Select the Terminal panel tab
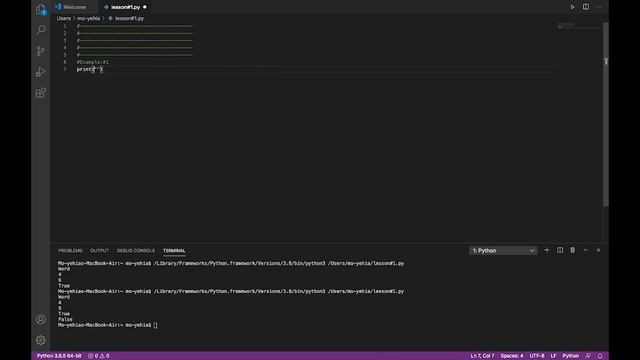 [x=174, y=251]
